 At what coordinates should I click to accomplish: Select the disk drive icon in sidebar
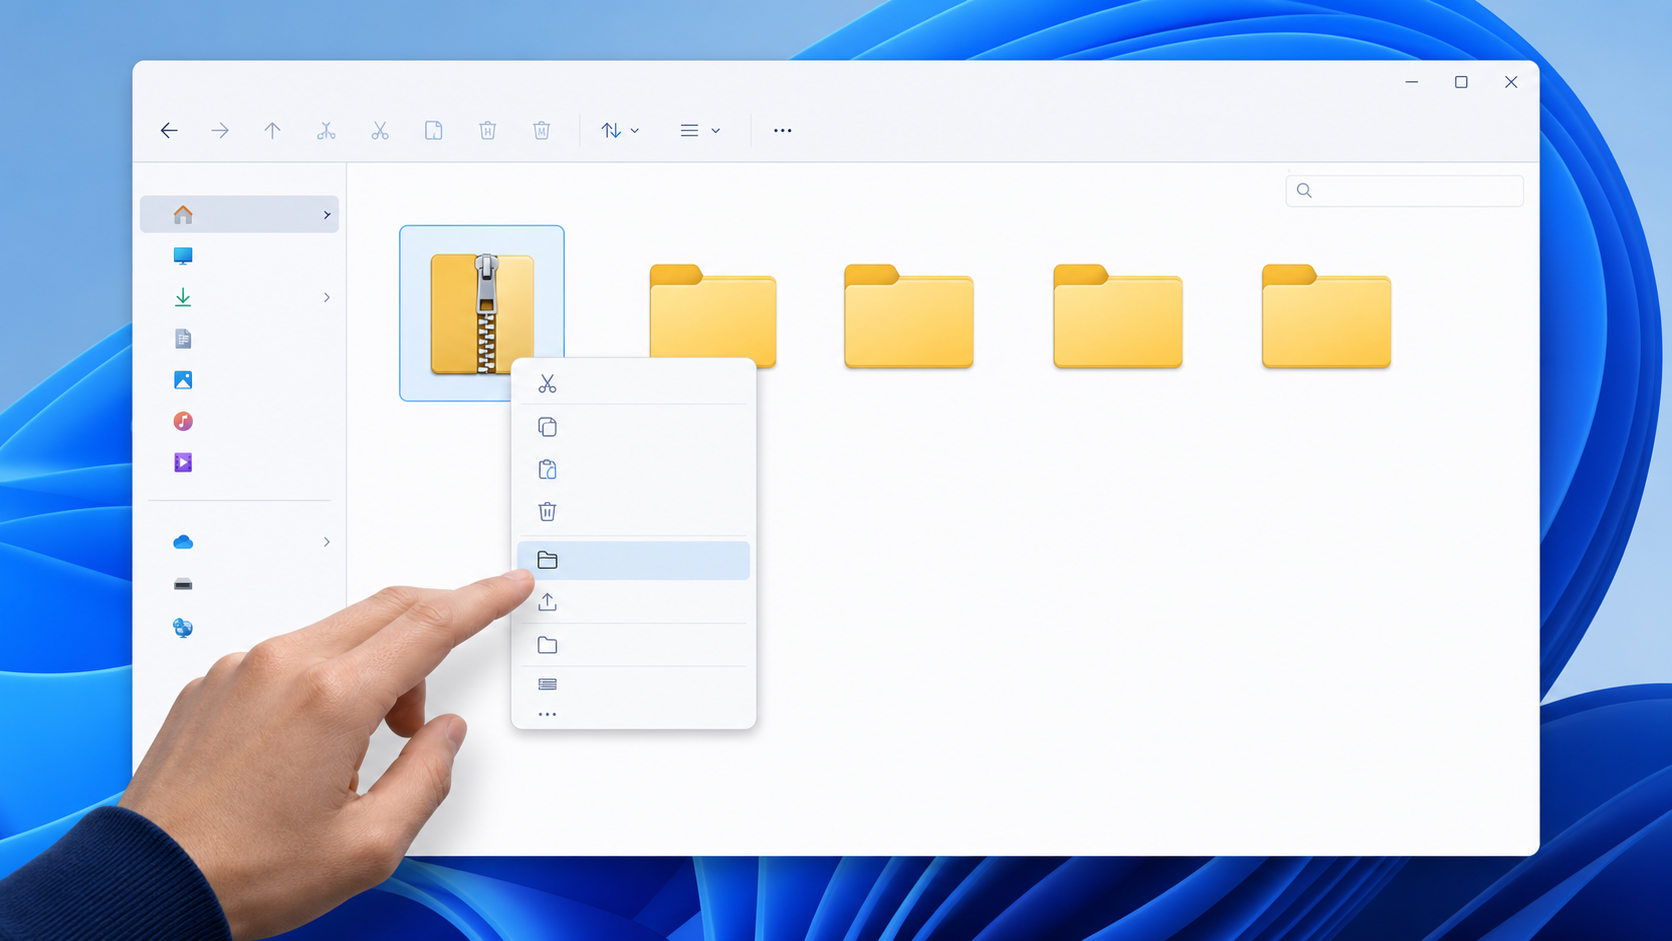[182, 584]
